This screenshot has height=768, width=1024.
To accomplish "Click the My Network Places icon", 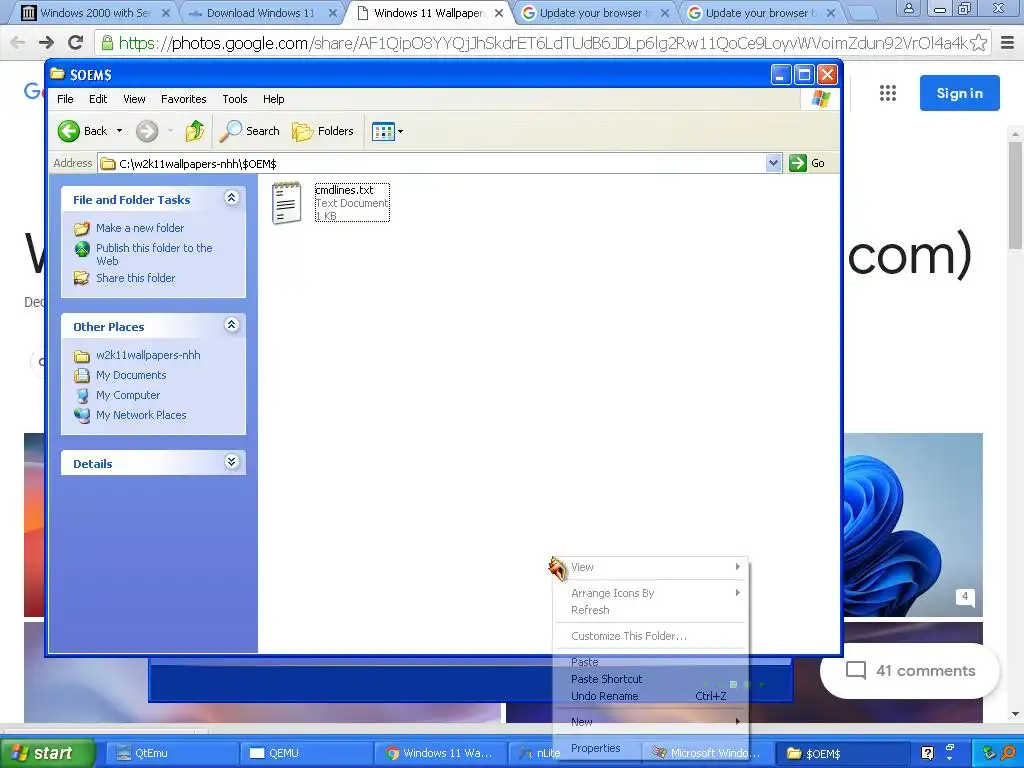I will point(82,415).
